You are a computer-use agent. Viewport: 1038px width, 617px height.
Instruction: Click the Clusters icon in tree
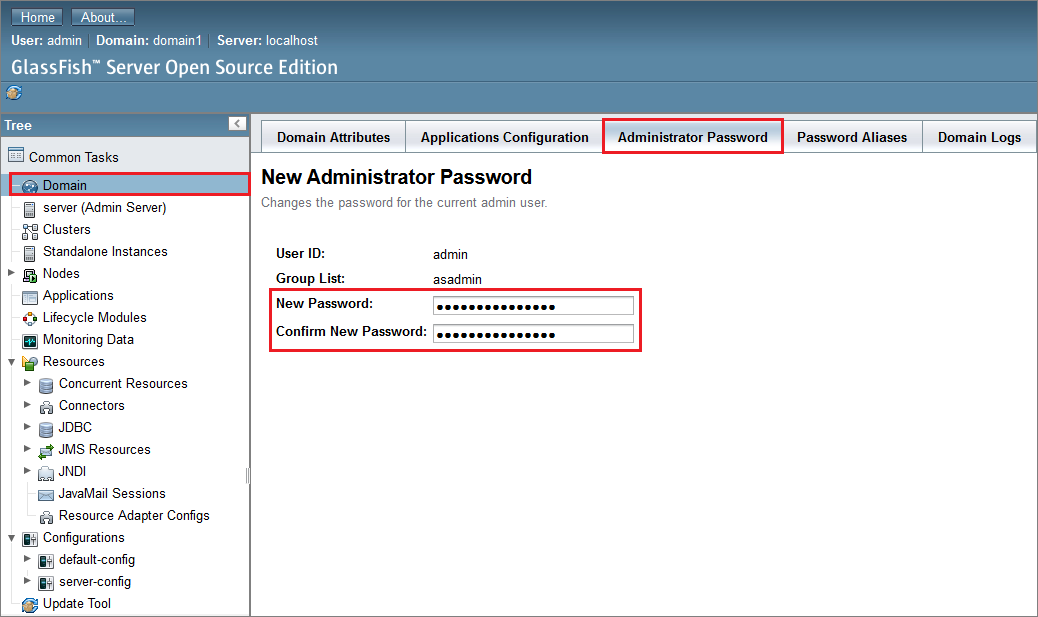(x=30, y=231)
